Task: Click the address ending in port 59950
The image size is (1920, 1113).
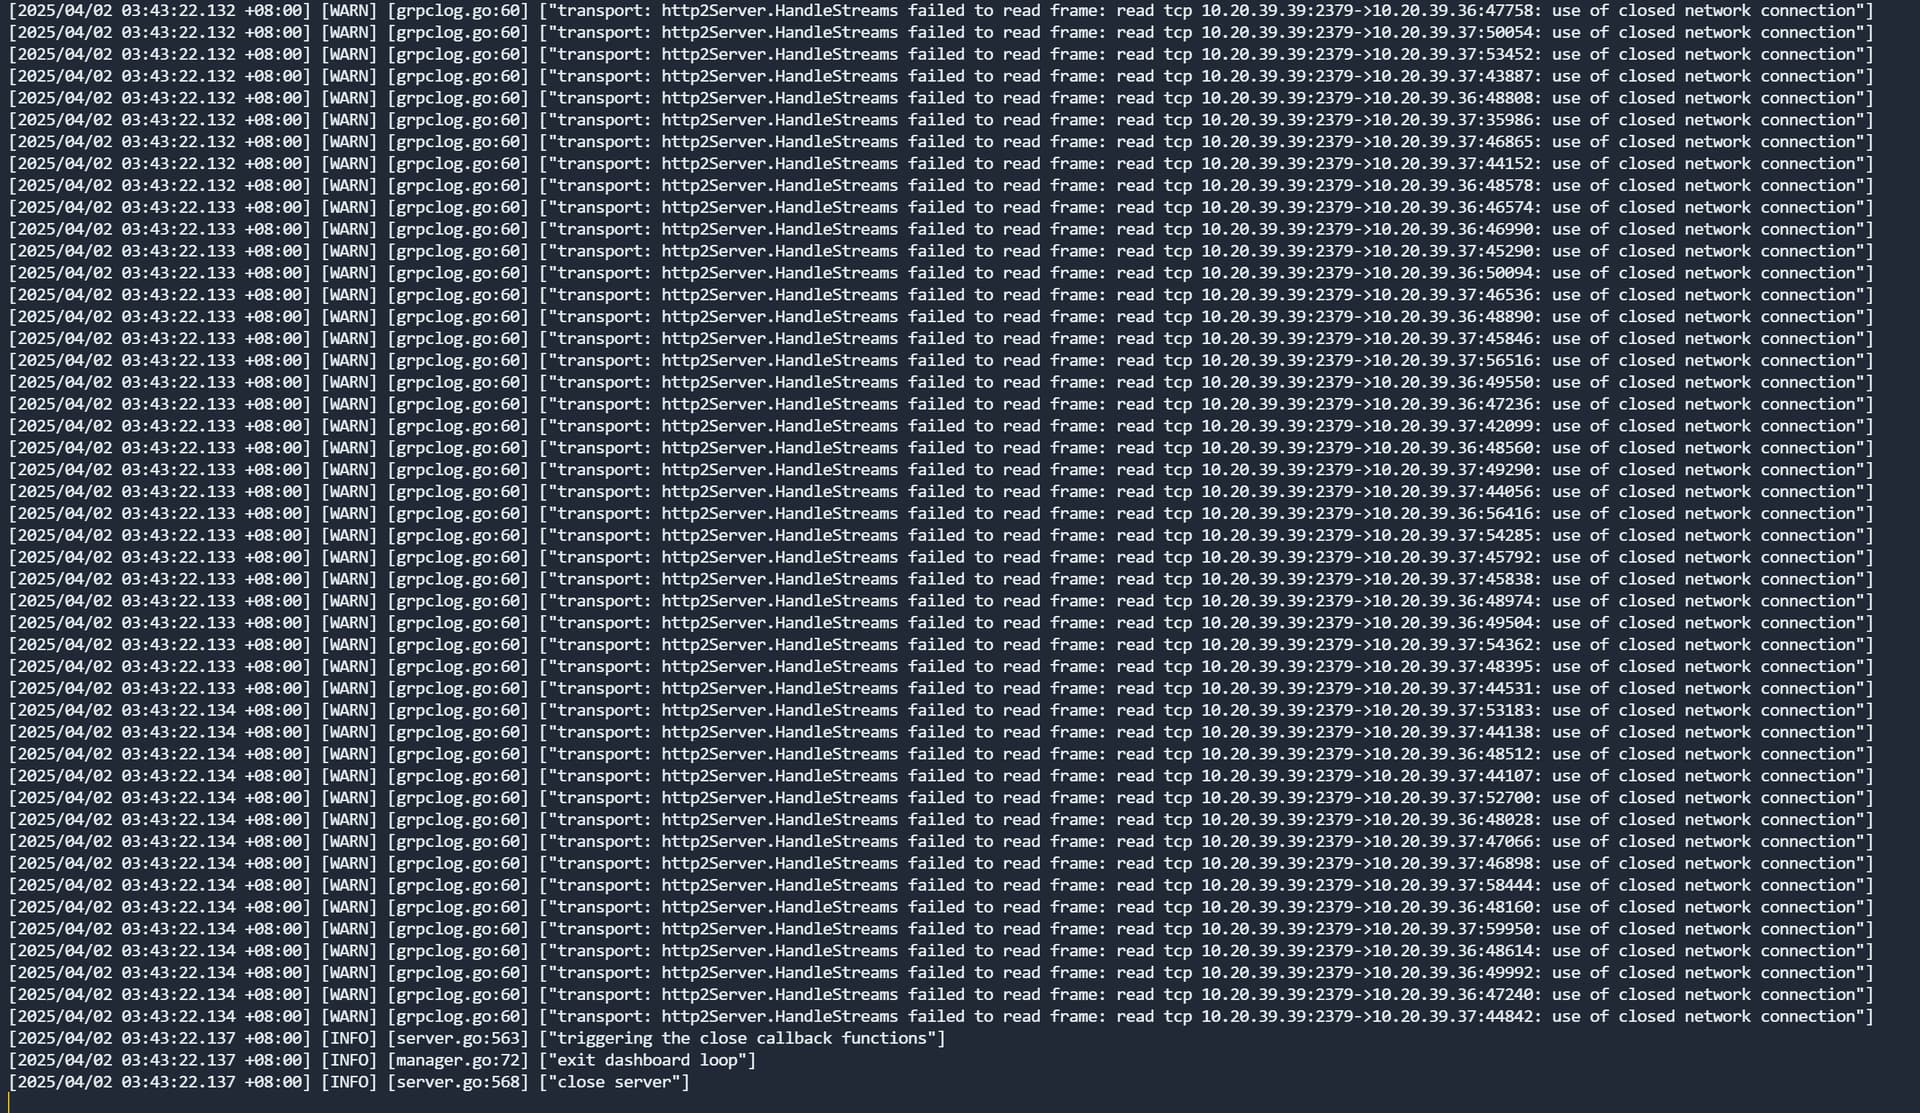Action: [1449, 929]
